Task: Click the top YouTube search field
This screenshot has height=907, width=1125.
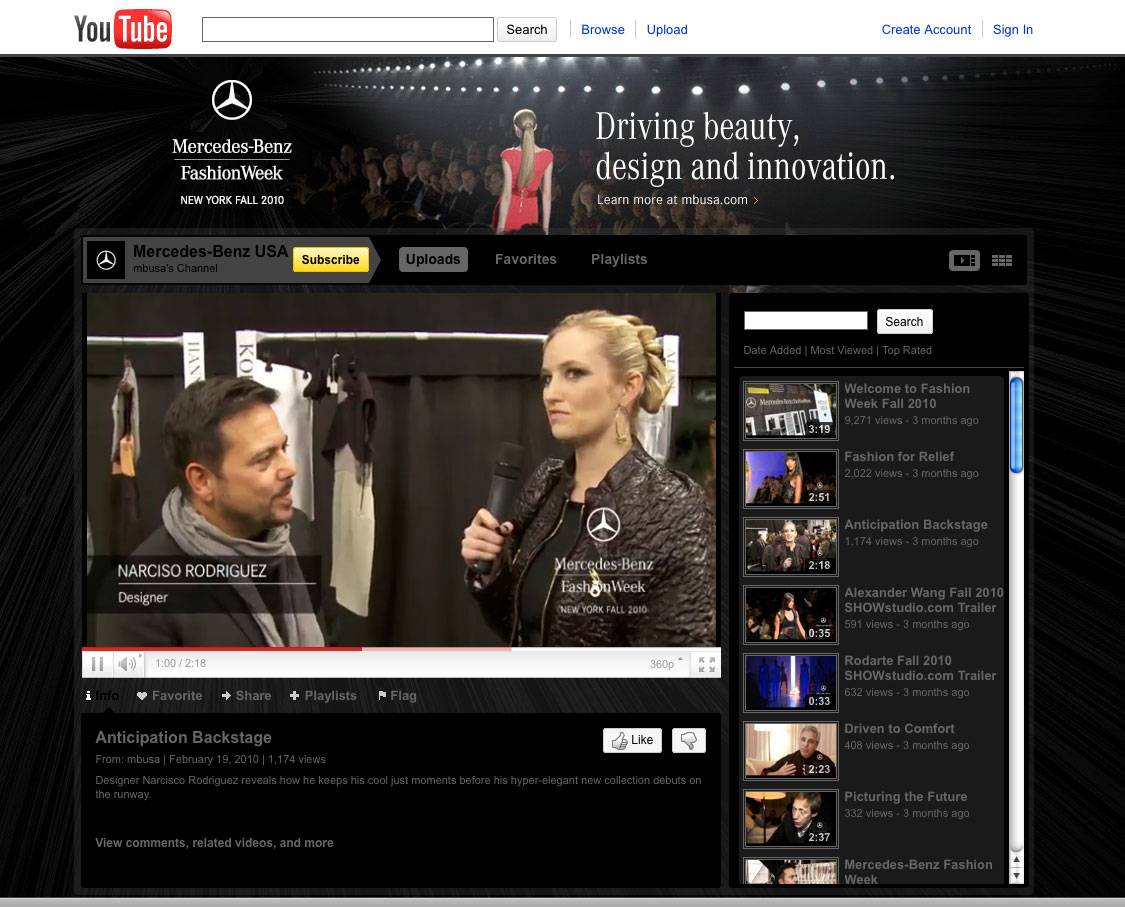Action: [347, 29]
